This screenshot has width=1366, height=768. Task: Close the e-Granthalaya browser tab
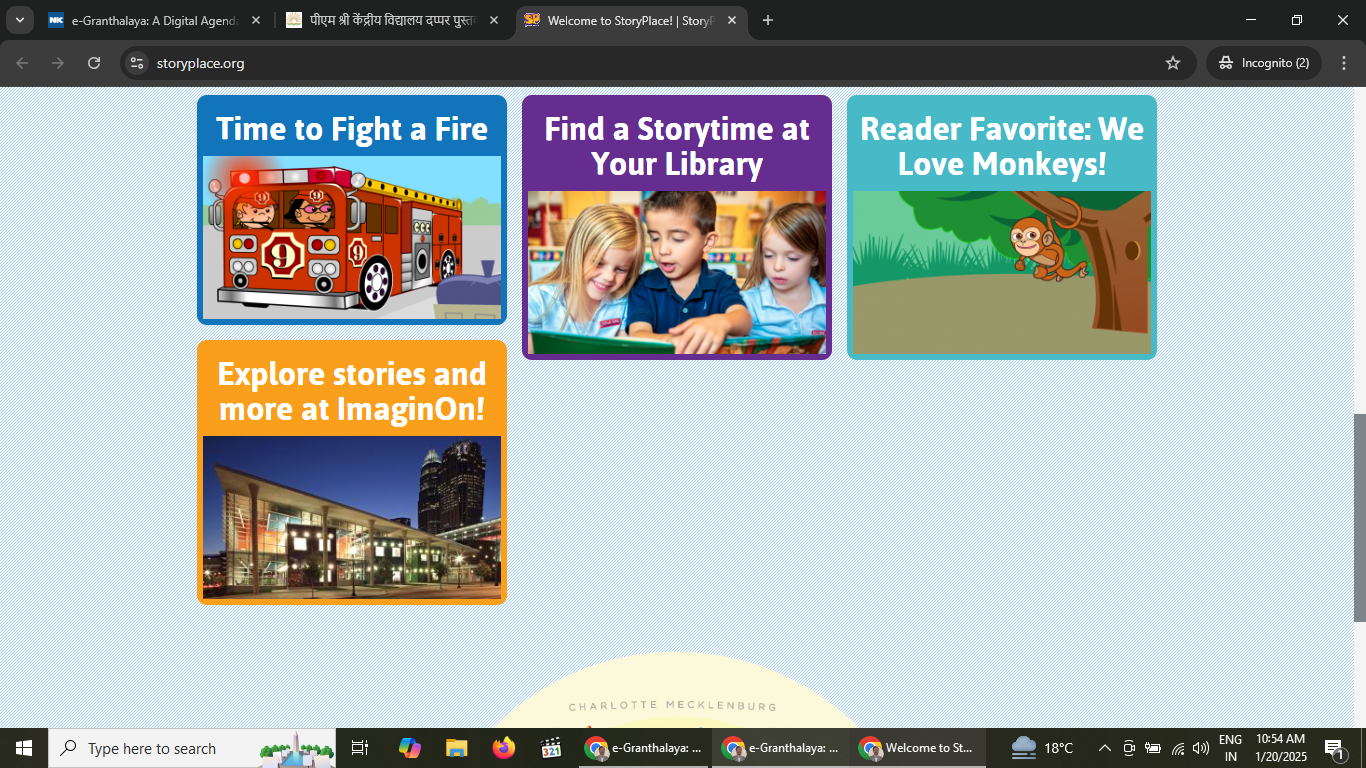(256, 20)
